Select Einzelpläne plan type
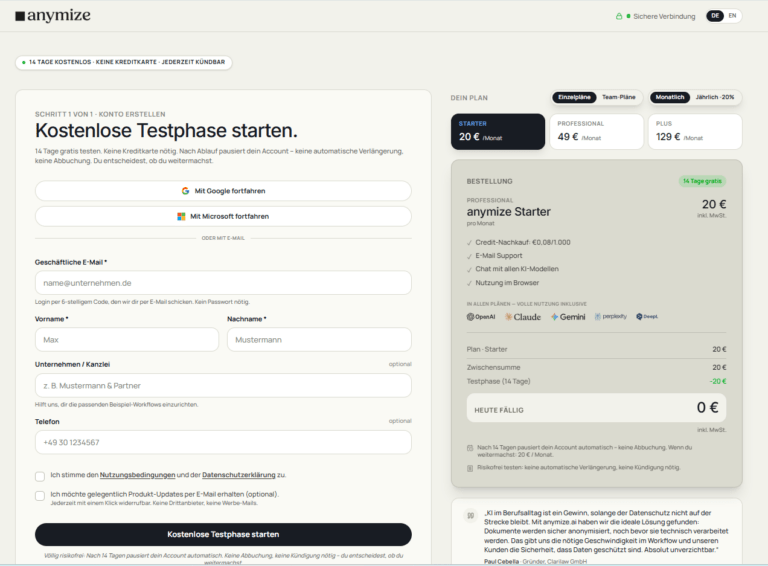This screenshot has height=566, width=768. [575, 97]
